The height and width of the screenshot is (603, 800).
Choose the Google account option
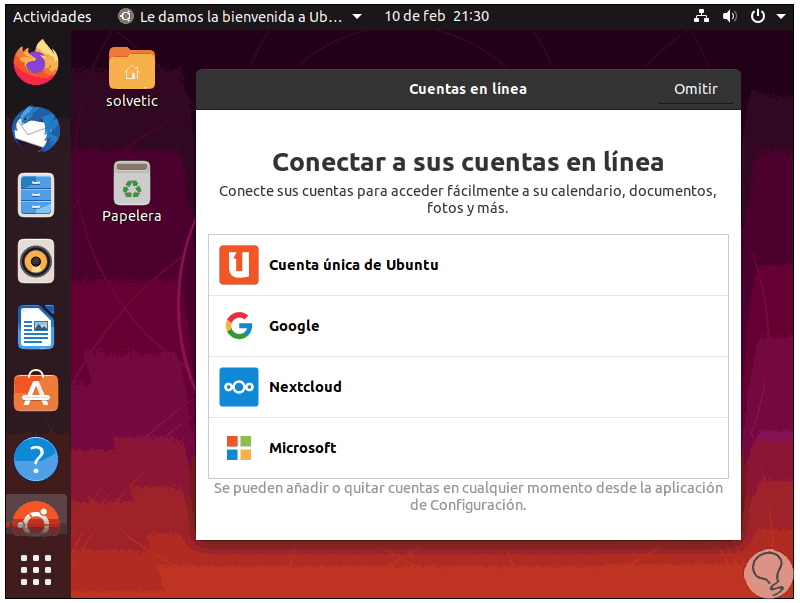pos(468,325)
